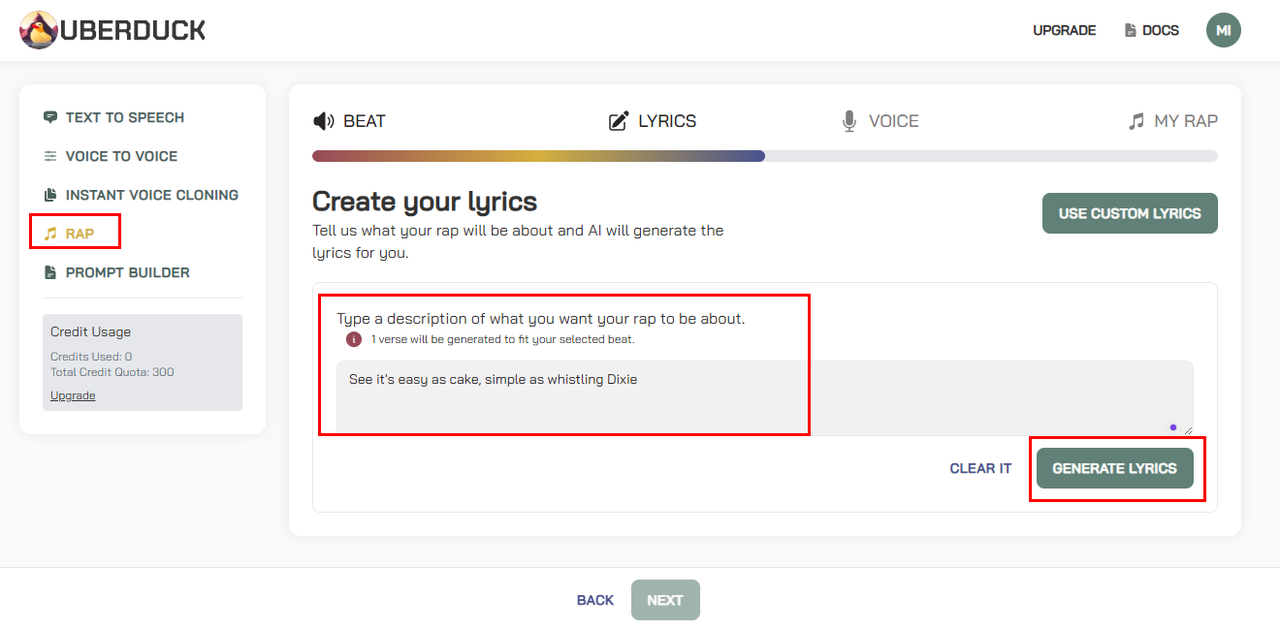Click the Lyrics pencil edit icon
Screen dimensions: 1280x629
pos(619,121)
